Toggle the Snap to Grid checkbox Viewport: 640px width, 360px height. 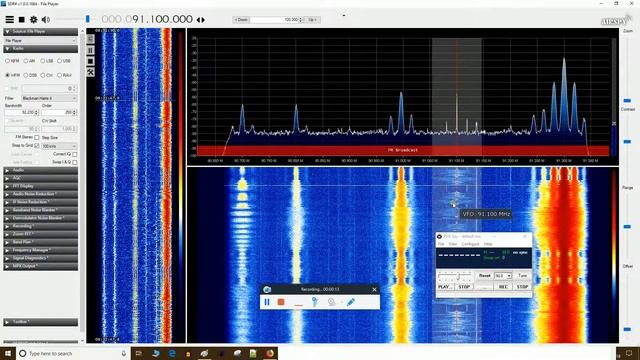pyautogui.click(x=37, y=145)
